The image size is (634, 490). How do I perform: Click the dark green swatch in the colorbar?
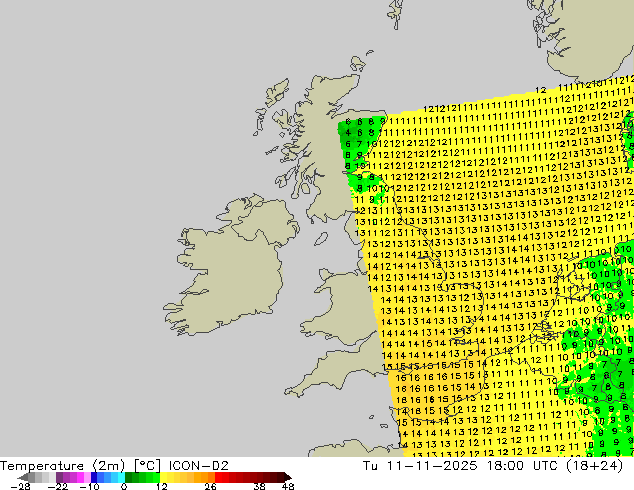128,477
